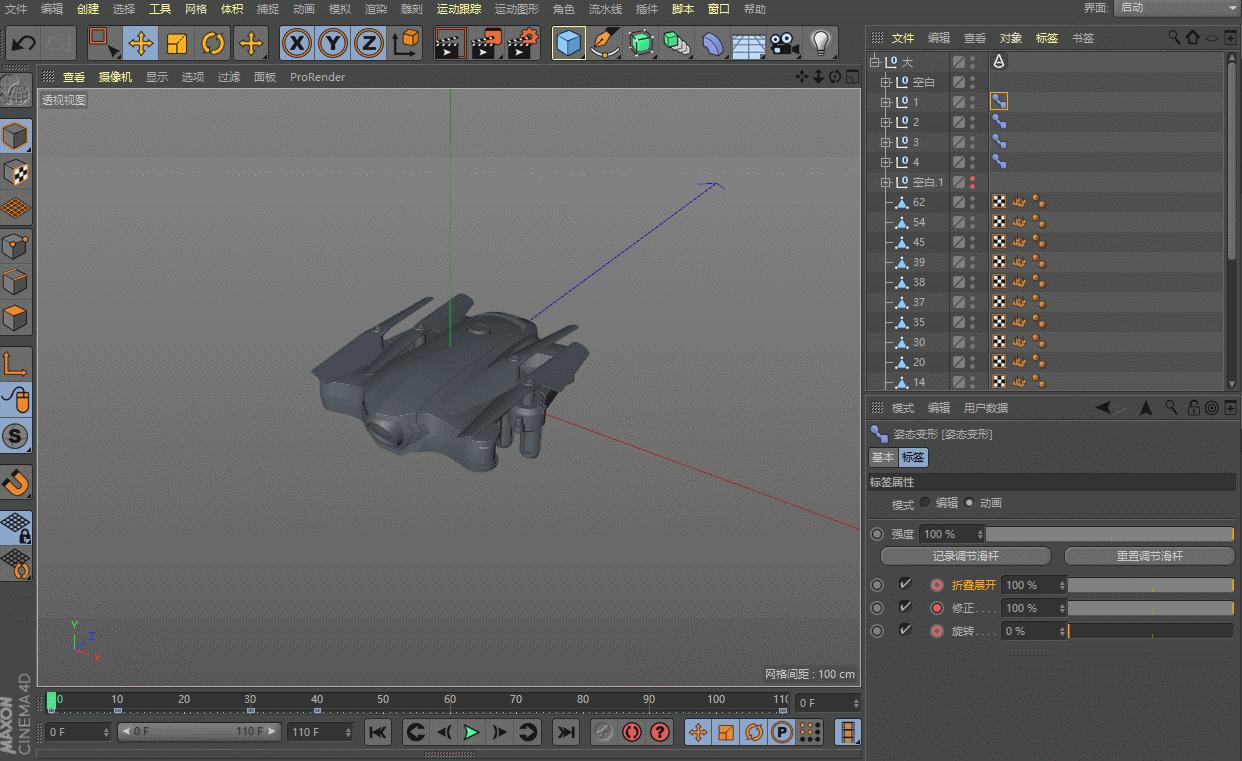Click the 折叠展开 strength slider

point(1150,584)
